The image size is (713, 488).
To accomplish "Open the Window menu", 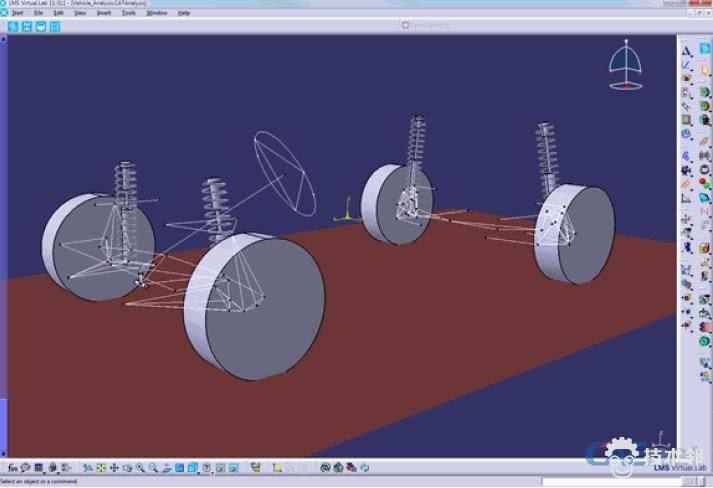I will click(x=157, y=13).
